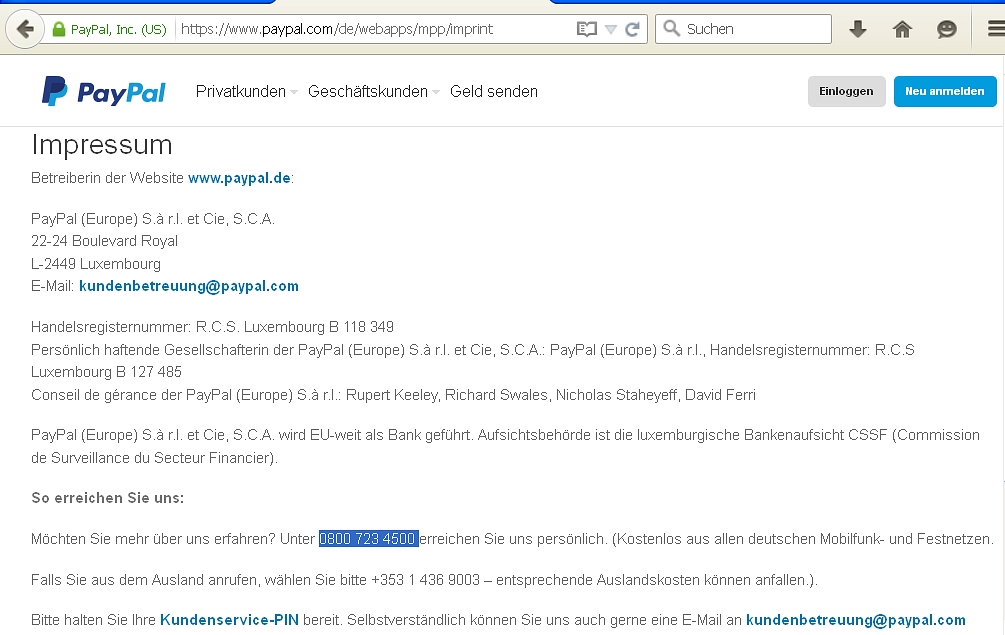This screenshot has height=635, width=1005.
Task: Click the magnifier icon in search box
Action: pos(671,28)
